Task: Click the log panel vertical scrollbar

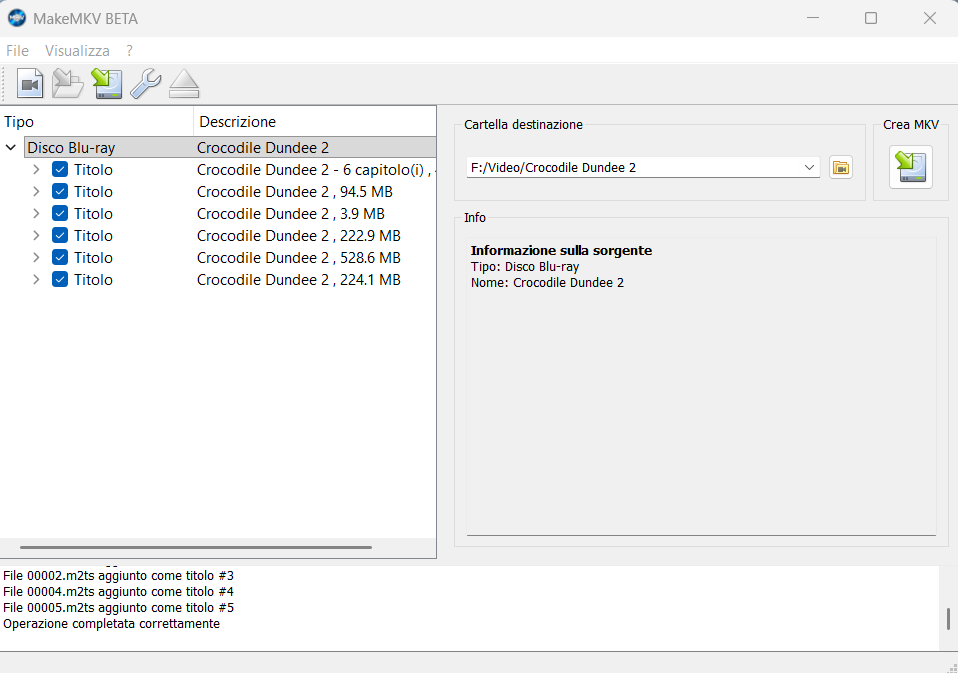Action: click(948, 618)
